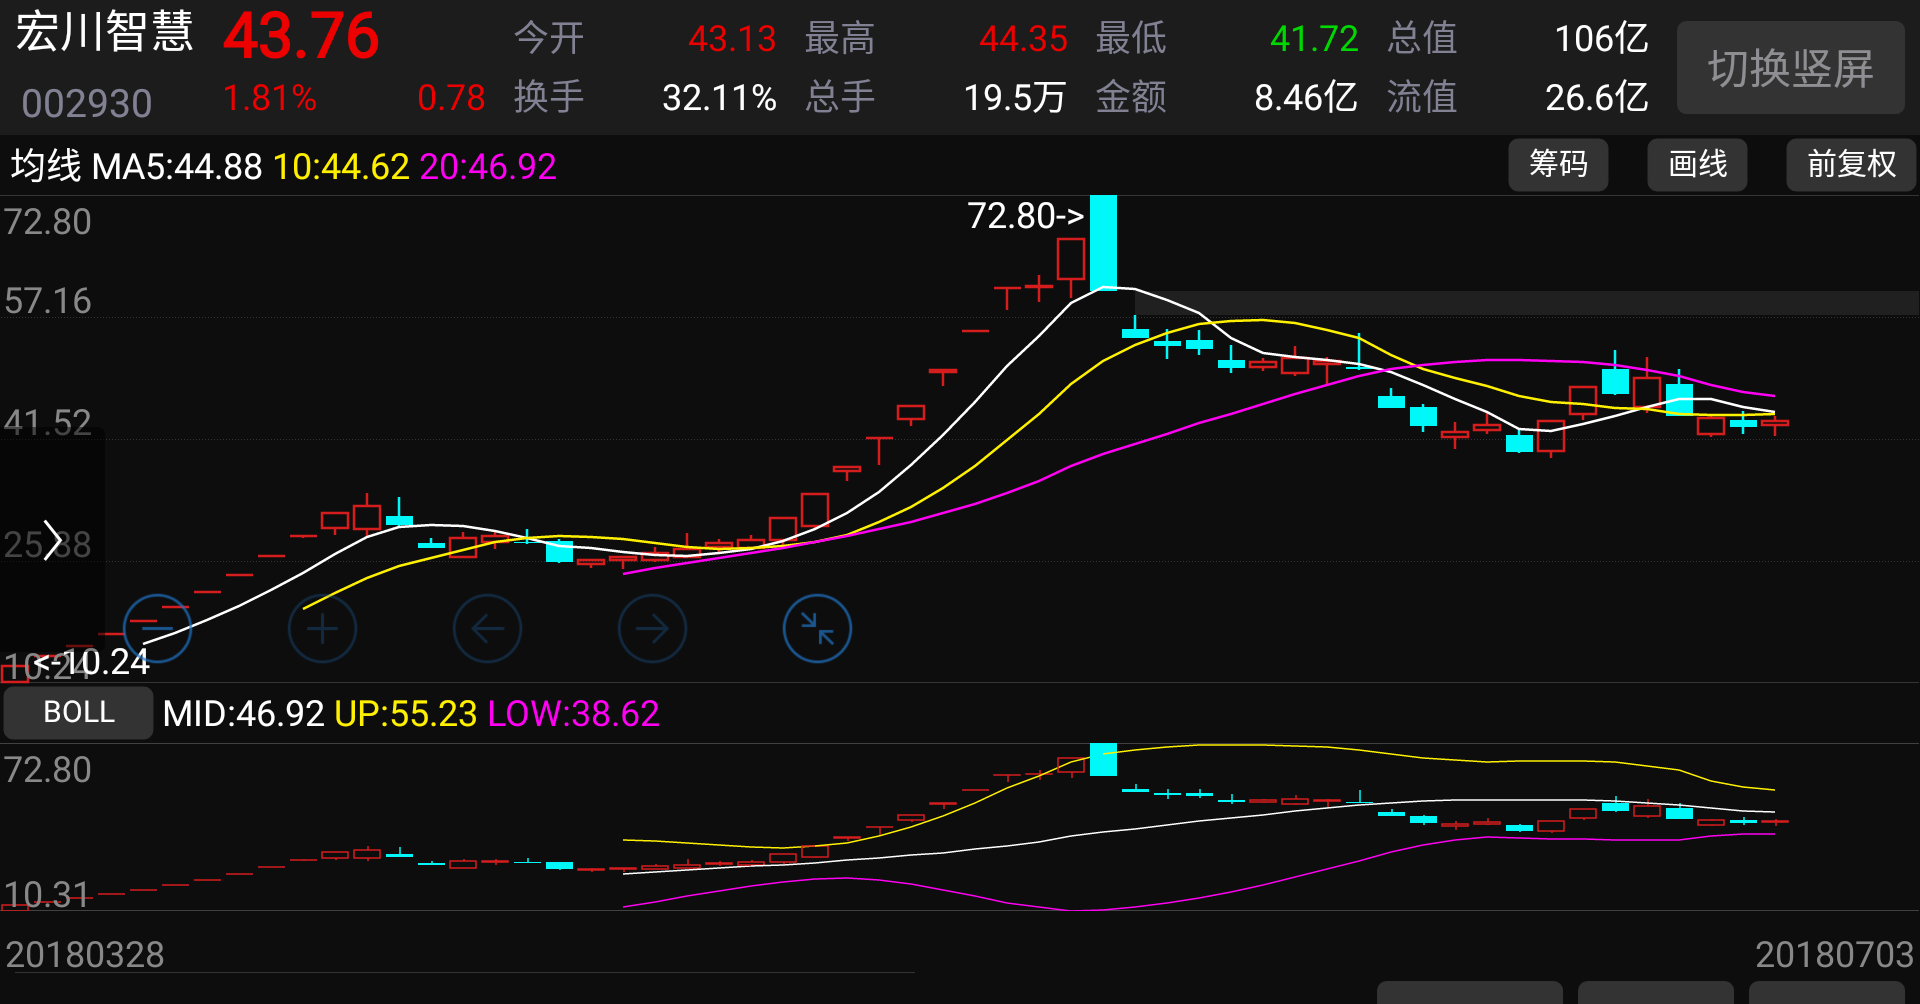The image size is (1920, 1004).
Task: Open the 筹码 chip distribution view
Action: click(x=1558, y=164)
